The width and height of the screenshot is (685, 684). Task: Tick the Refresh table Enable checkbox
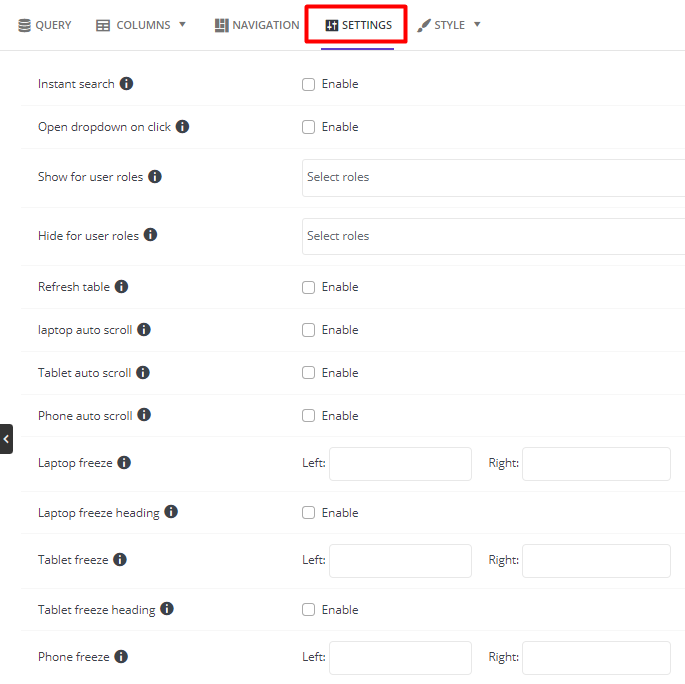pos(309,287)
